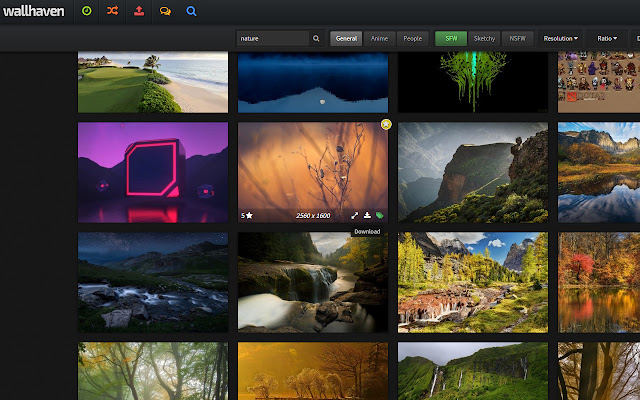Open the Resolution dropdown

pos(560,39)
